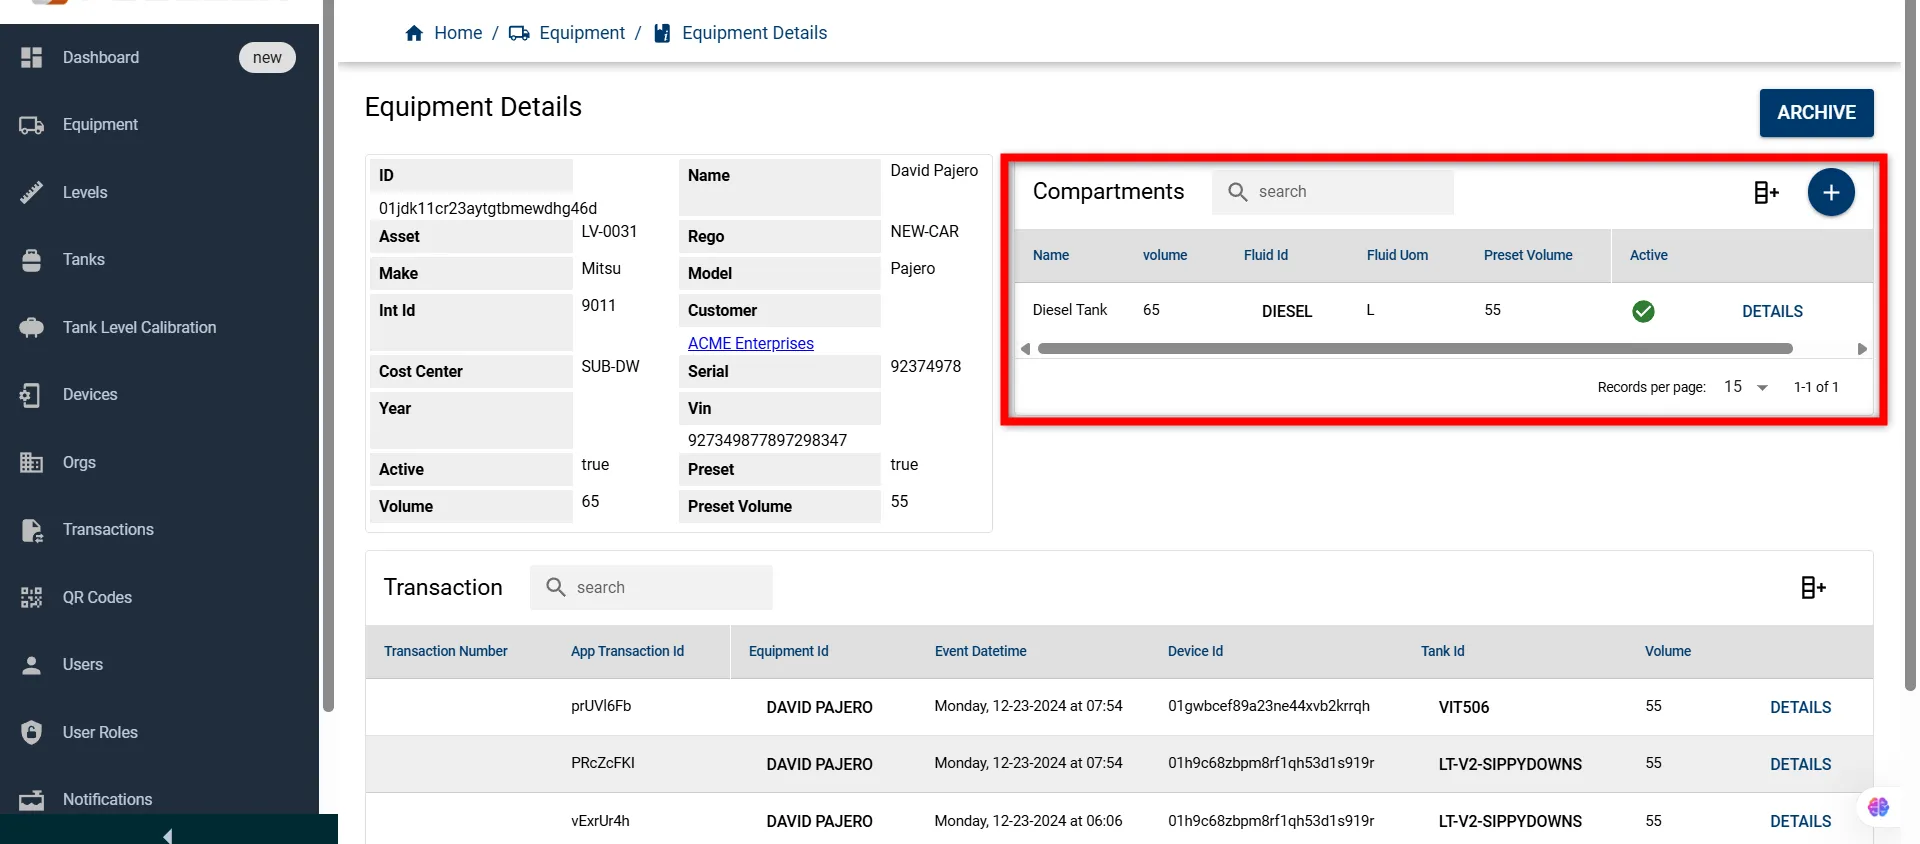The height and width of the screenshot is (844, 1920).
Task: Open DETAILS for transaction prUVl6Fb
Action: 1800,707
